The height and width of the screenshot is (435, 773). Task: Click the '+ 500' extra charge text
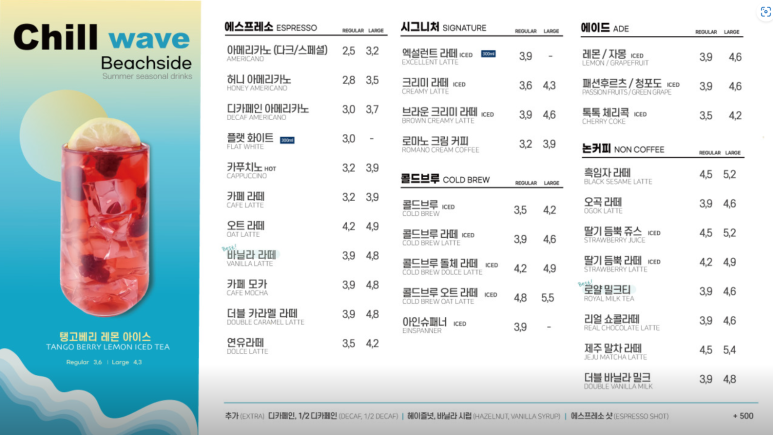(743, 416)
